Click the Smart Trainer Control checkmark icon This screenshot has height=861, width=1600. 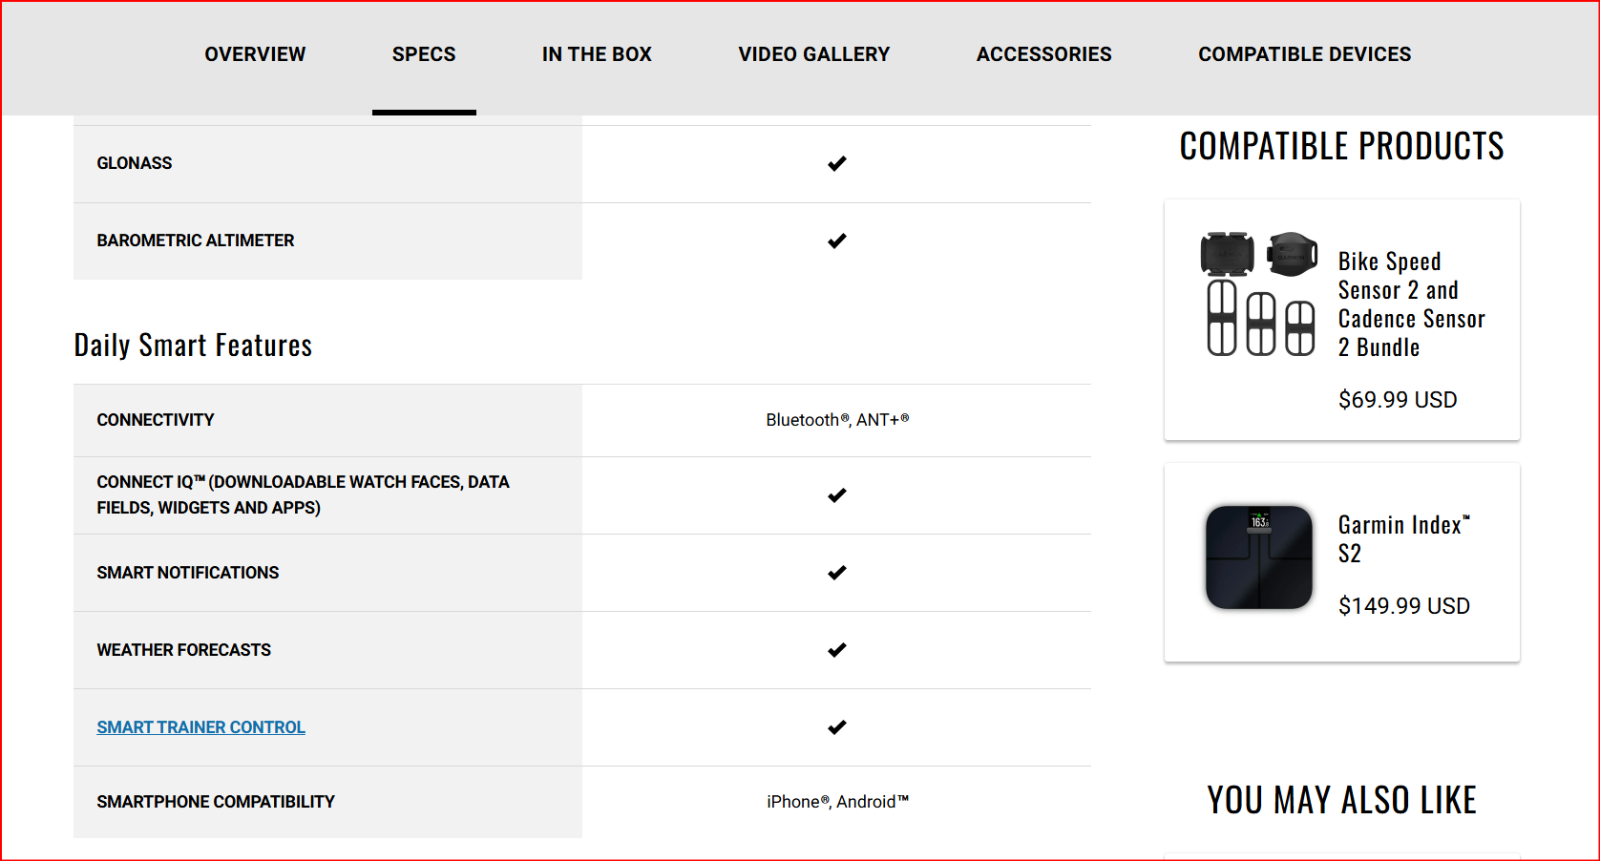tap(837, 727)
